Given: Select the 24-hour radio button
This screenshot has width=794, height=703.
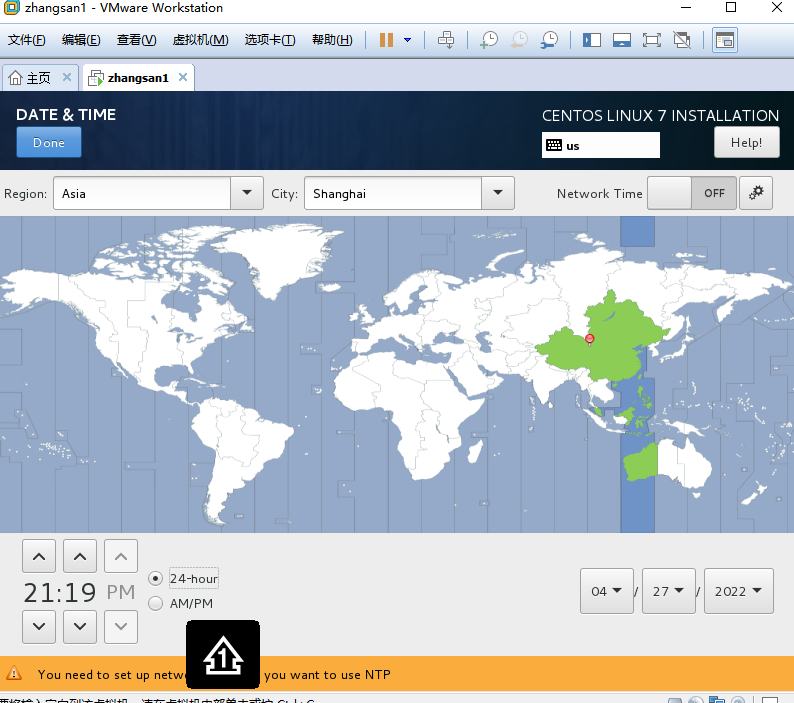Looking at the screenshot, I should 155,578.
